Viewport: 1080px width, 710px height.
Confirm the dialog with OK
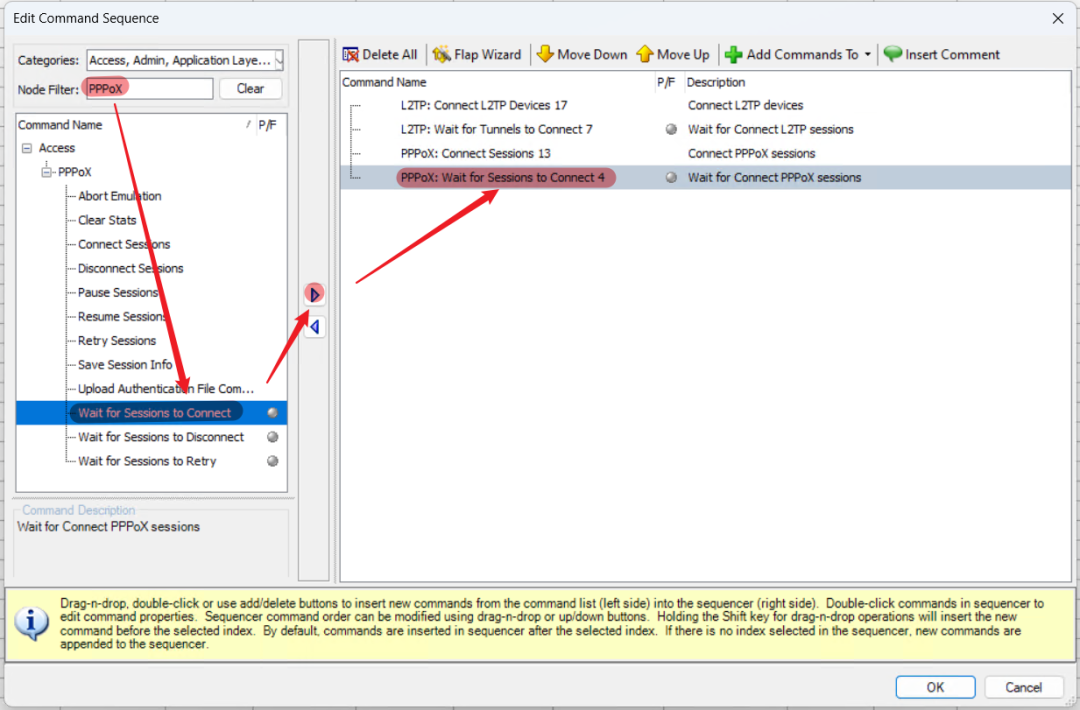pyautogui.click(x=934, y=687)
